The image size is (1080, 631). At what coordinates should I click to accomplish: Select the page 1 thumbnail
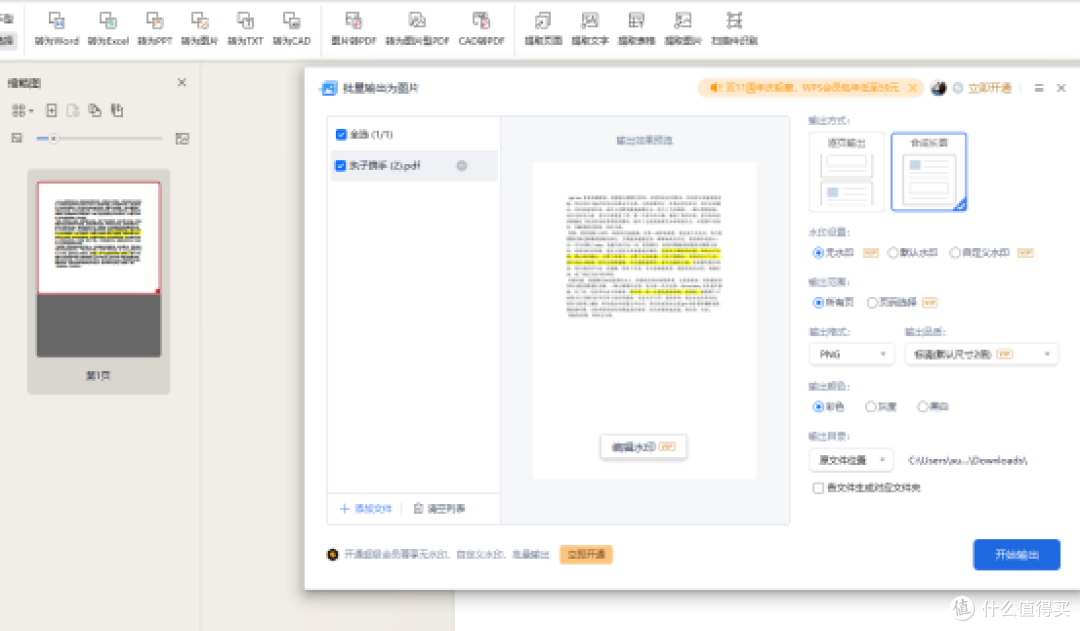(98, 269)
